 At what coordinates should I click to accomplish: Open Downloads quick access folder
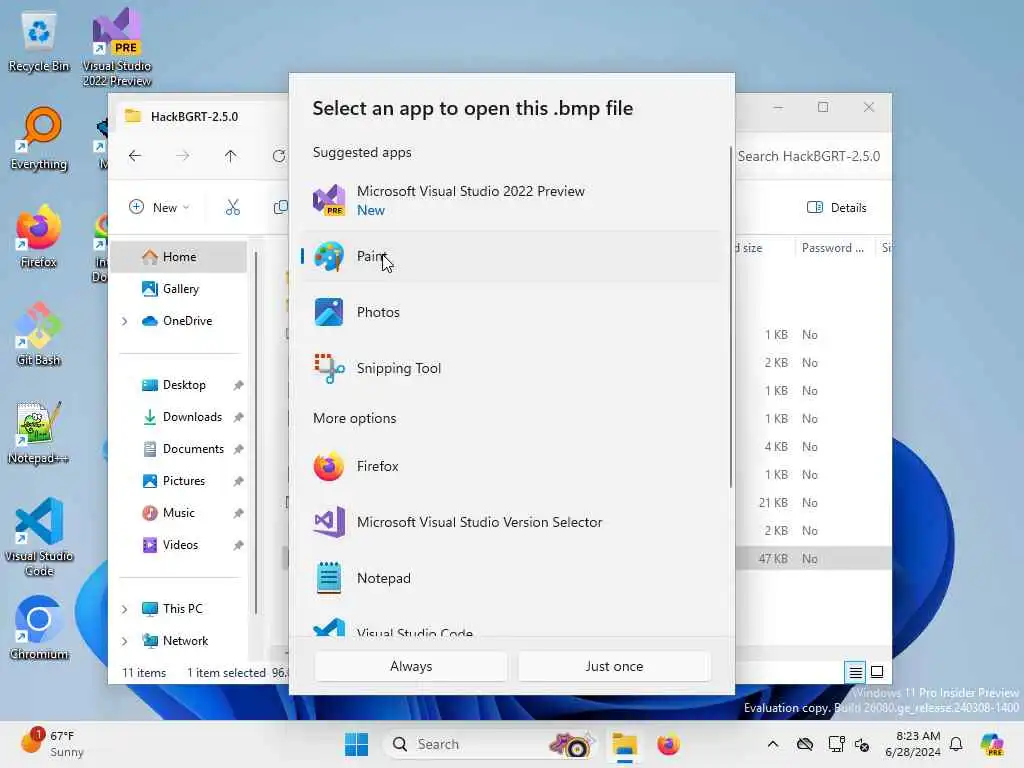click(192, 417)
